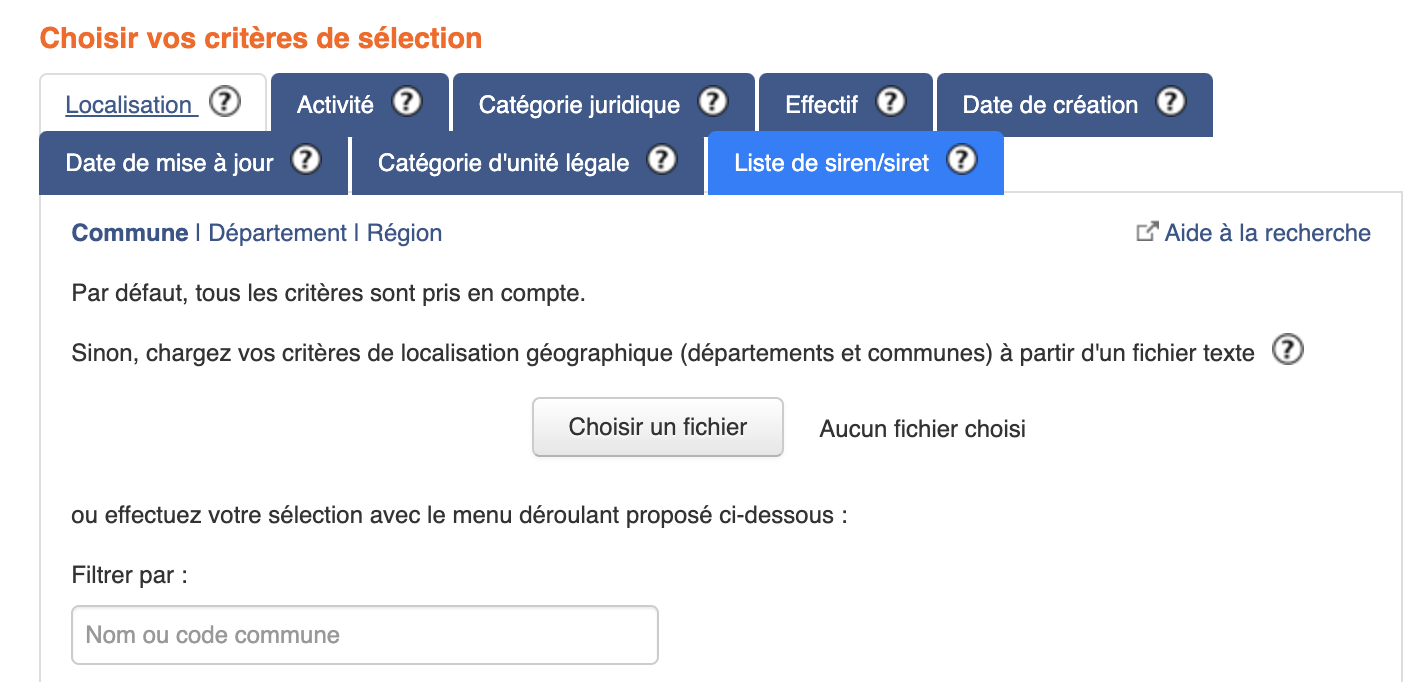This screenshot has width=1406, height=682.
Task: Open help for Catégorie d'unité légale
Action: [x=662, y=161]
